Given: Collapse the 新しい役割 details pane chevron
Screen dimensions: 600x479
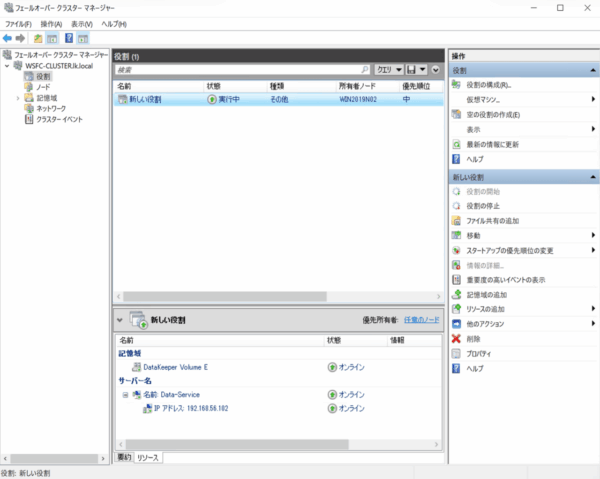Looking at the screenshot, I should click(120, 320).
